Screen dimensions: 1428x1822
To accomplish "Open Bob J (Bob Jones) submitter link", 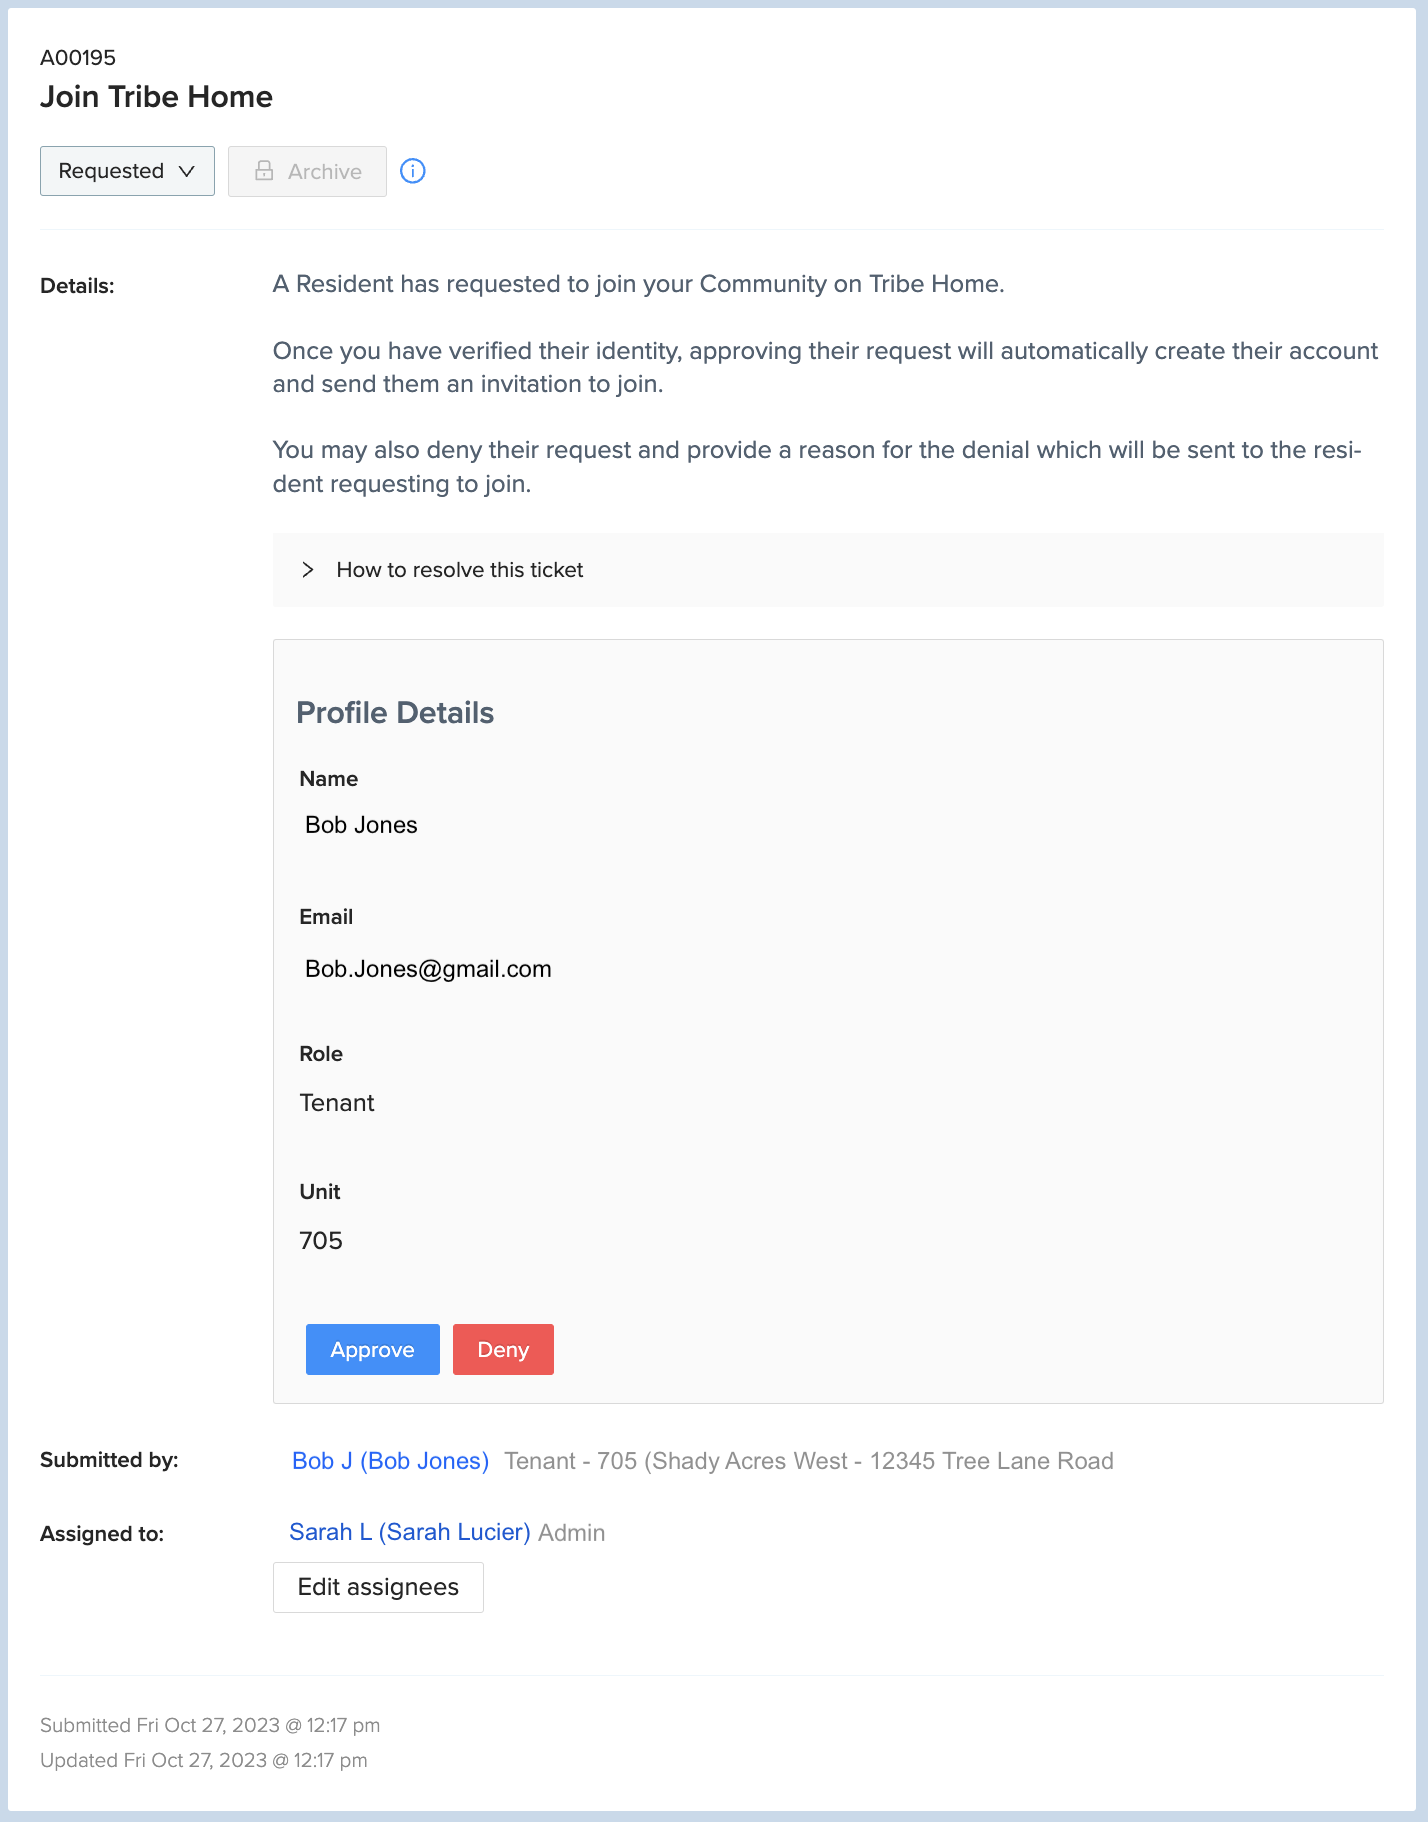I will click(390, 1461).
